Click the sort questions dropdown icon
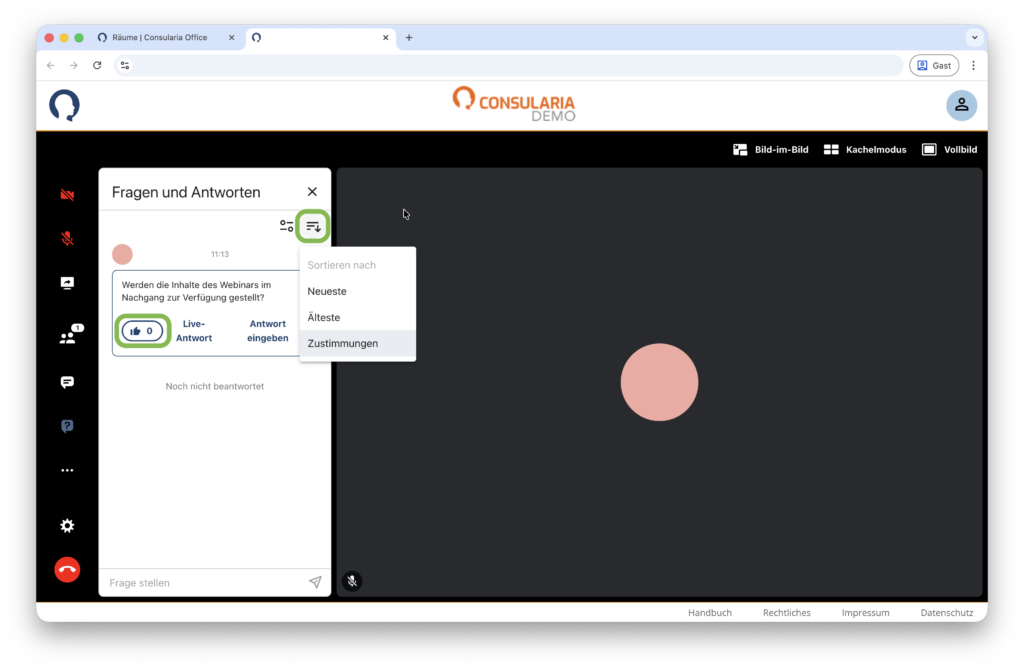Viewport: 1024px width, 670px height. tap(314, 227)
